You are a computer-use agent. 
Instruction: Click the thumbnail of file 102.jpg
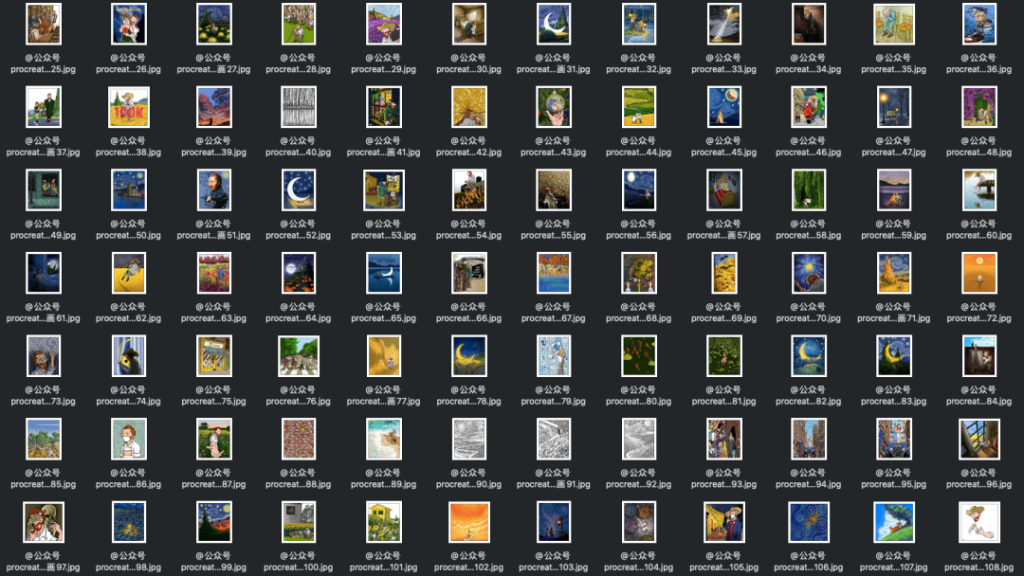pyautogui.click(x=469, y=522)
